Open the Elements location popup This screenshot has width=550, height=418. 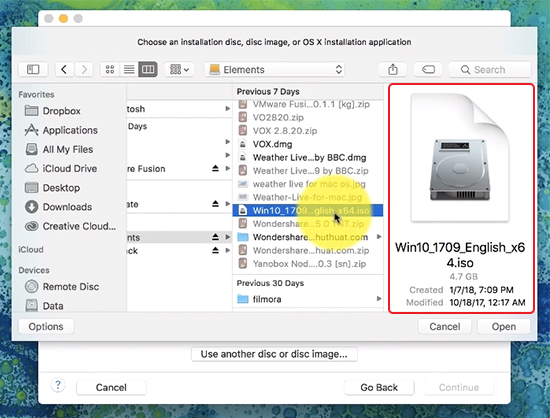coord(275,69)
